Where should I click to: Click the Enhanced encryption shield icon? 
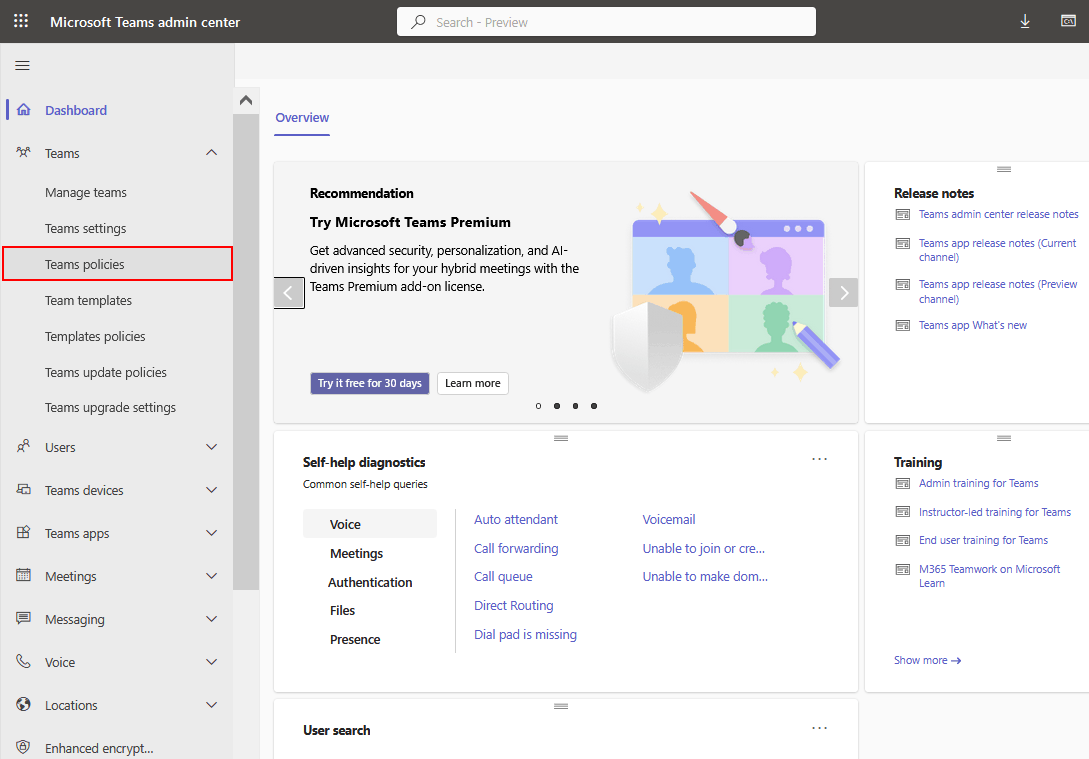pyautogui.click(x=24, y=747)
